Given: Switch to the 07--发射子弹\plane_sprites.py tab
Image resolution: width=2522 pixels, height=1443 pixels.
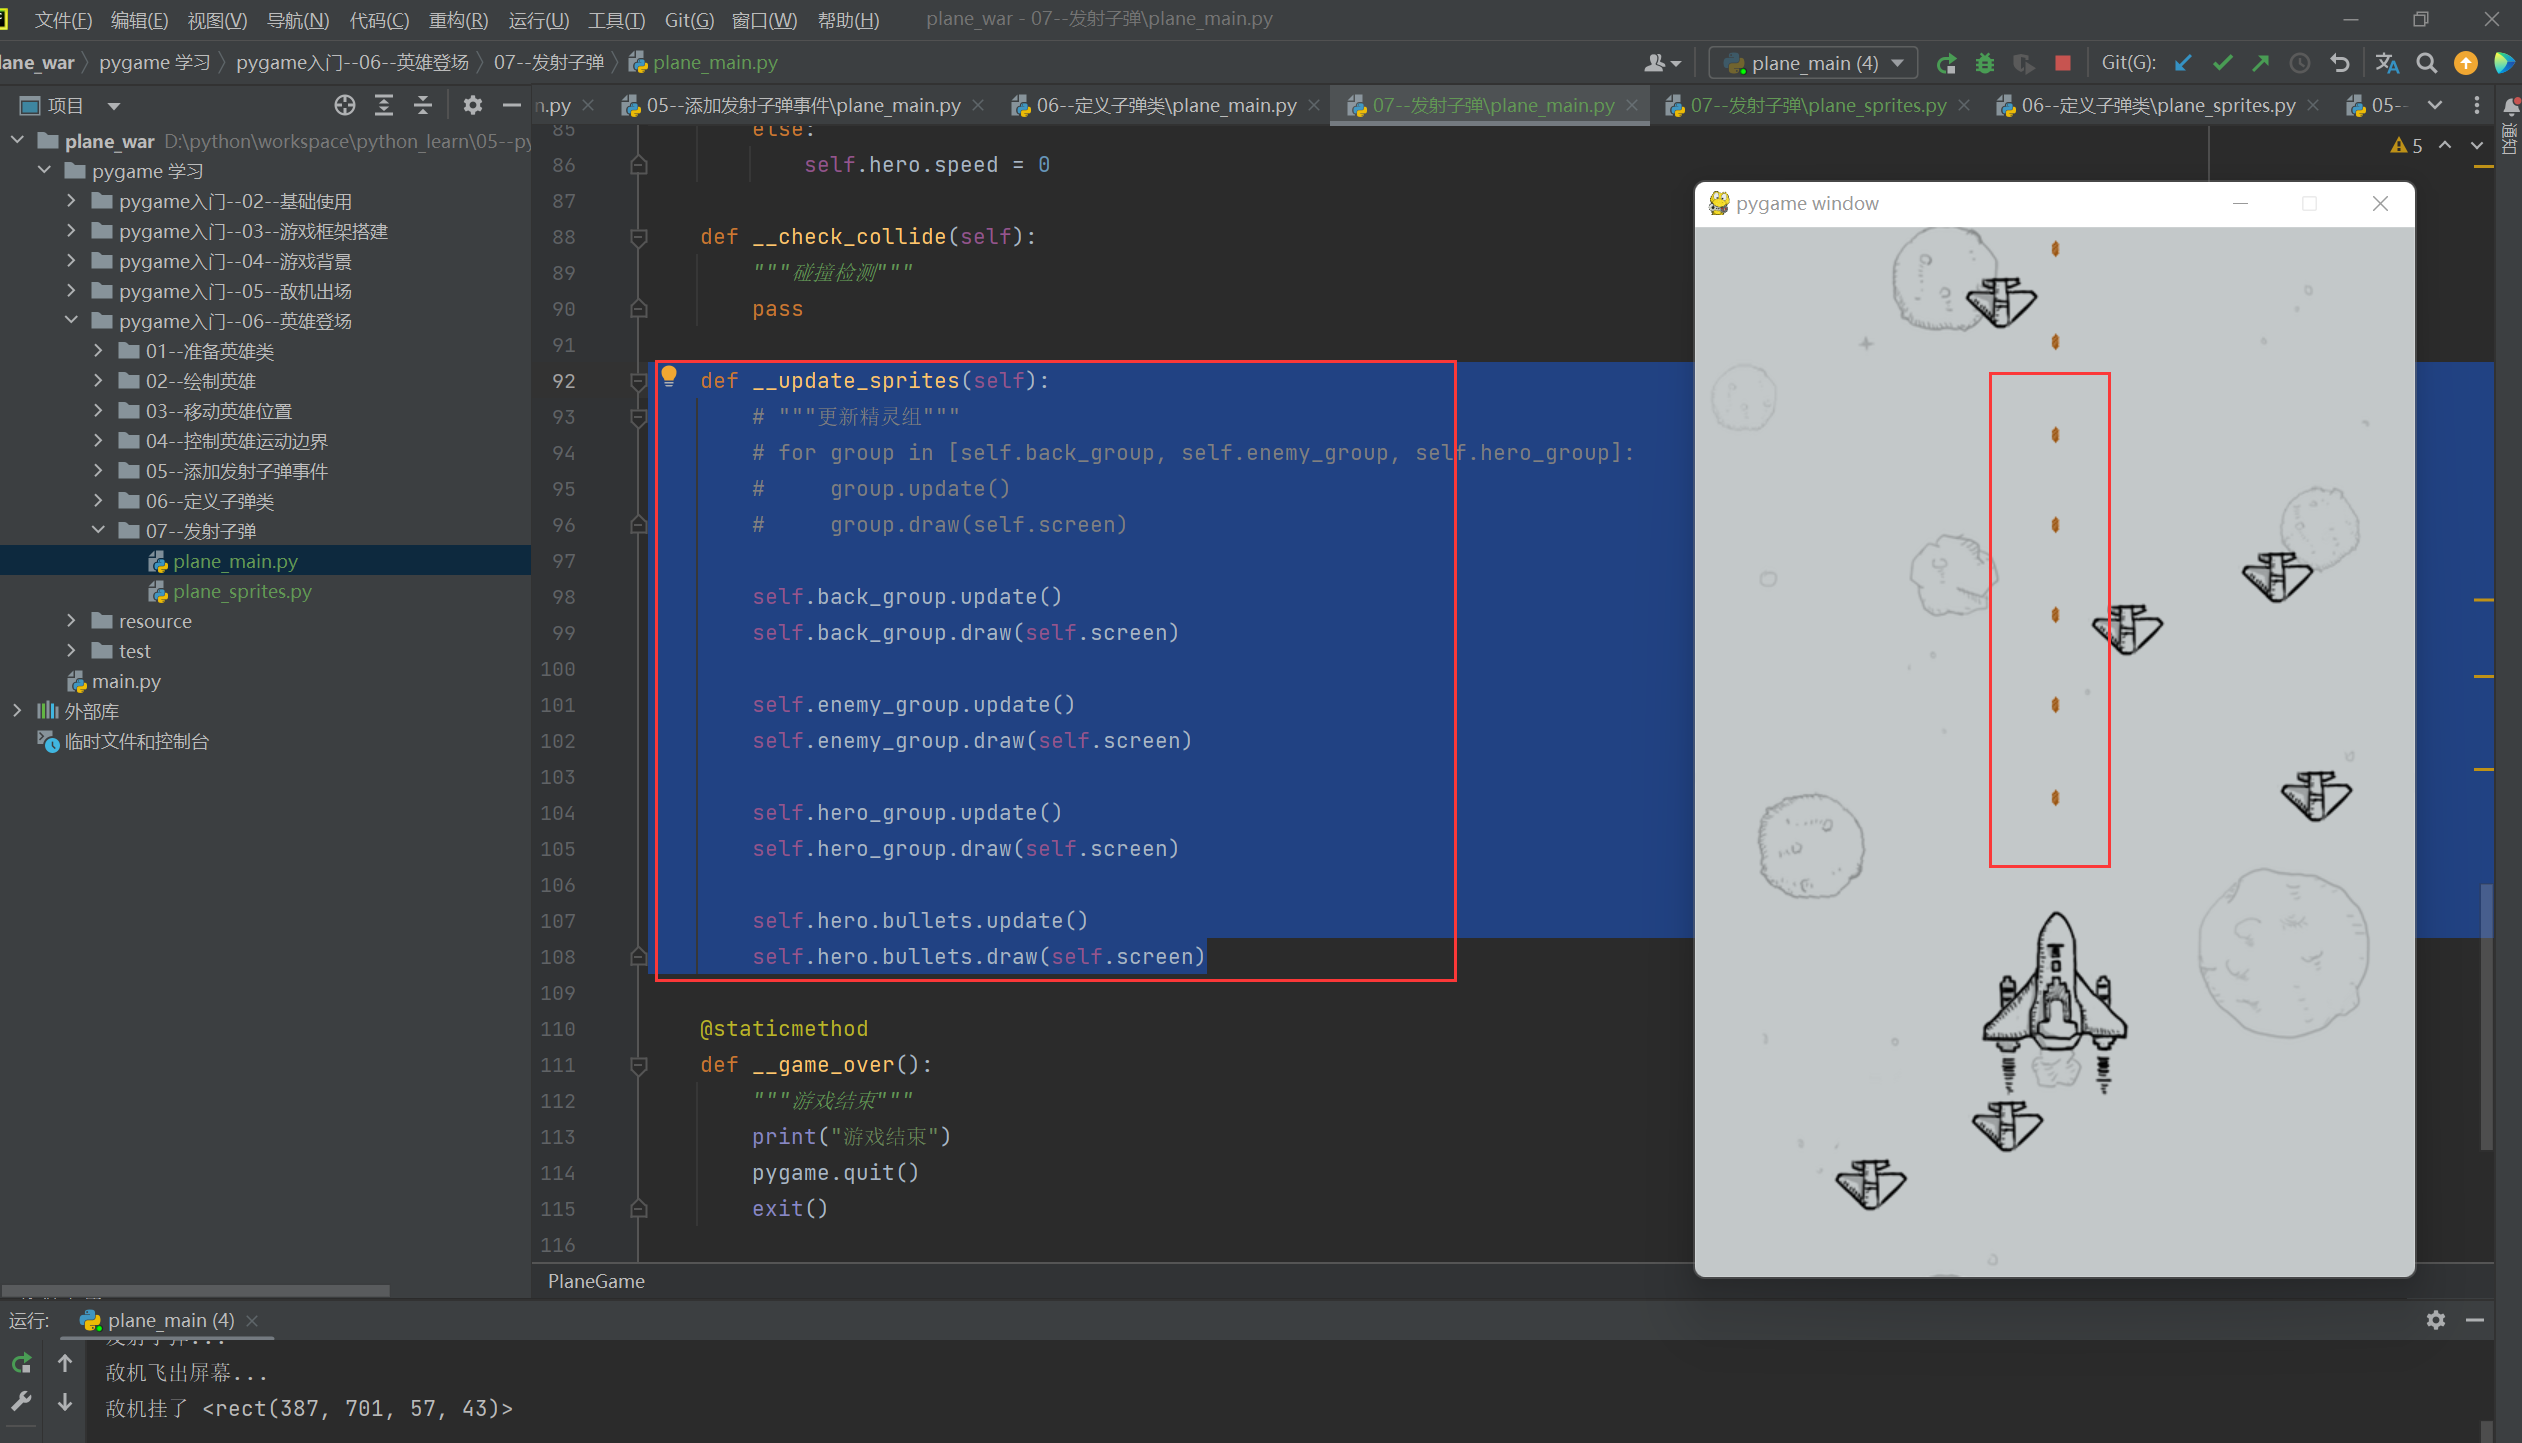Looking at the screenshot, I should point(1818,105).
